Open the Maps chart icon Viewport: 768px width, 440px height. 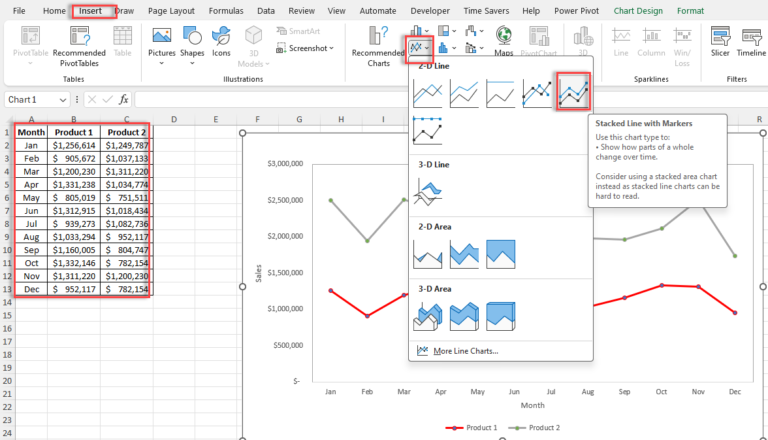coord(504,42)
